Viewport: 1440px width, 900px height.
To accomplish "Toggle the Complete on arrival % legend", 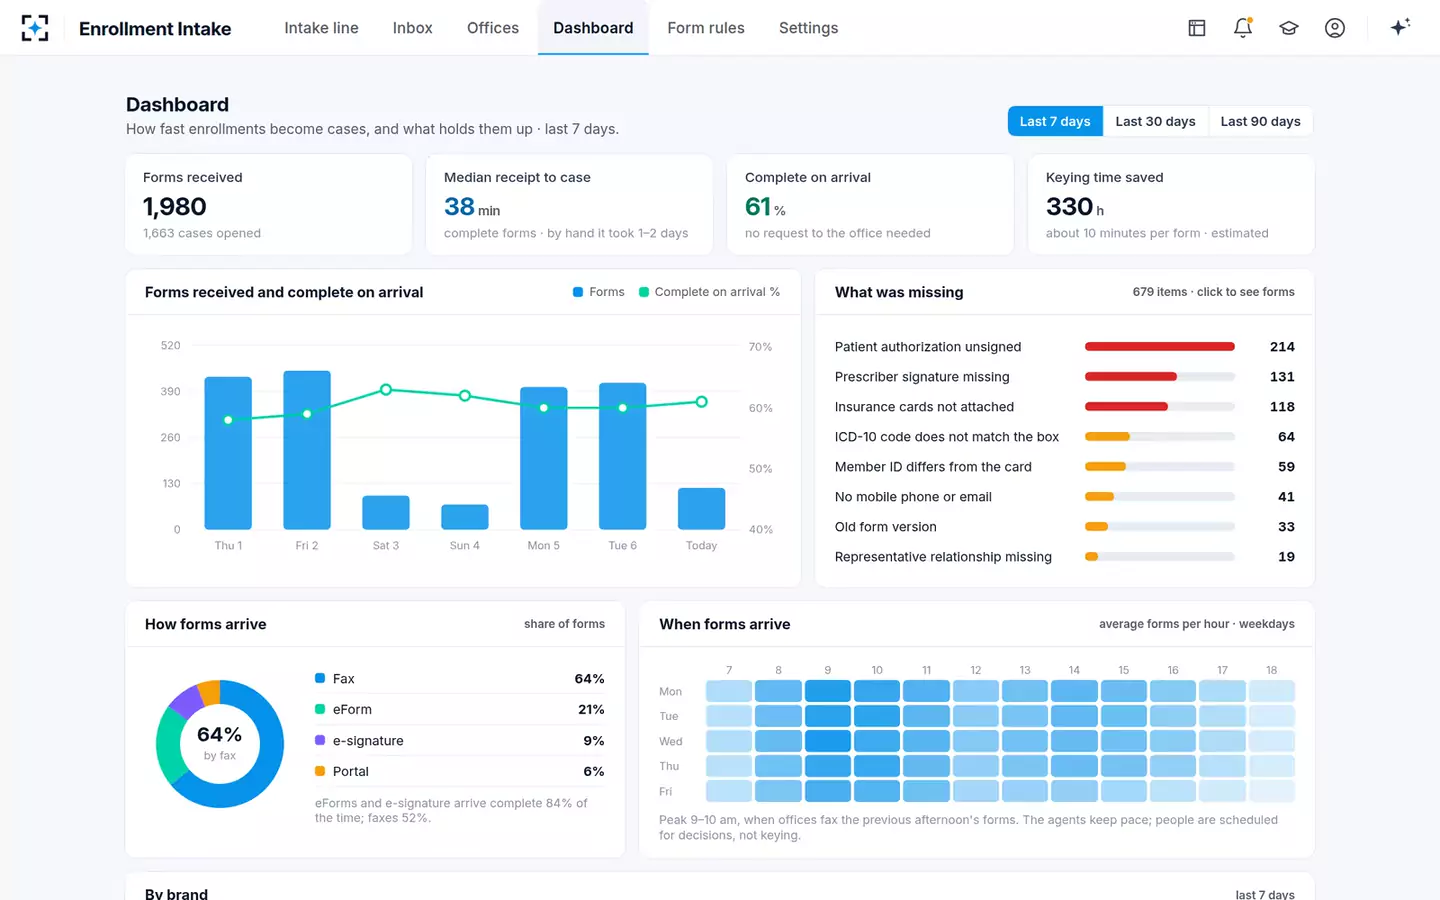I will pyautogui.click(x=709, y=292).
